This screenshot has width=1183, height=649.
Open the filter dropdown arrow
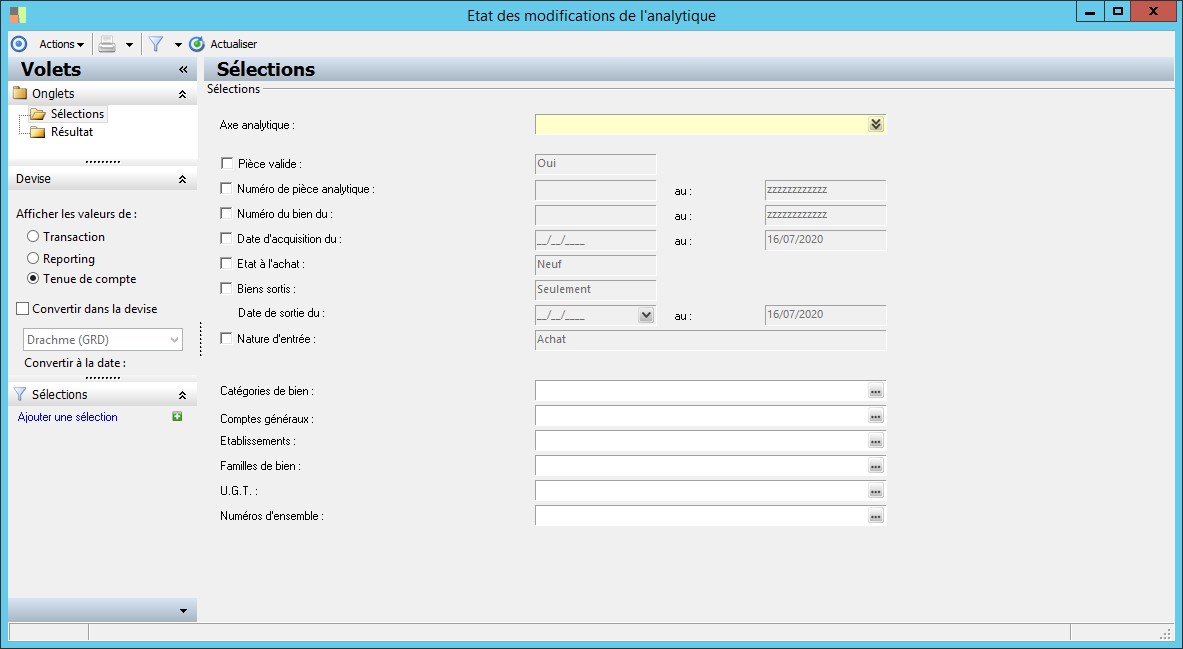[178, 45]
